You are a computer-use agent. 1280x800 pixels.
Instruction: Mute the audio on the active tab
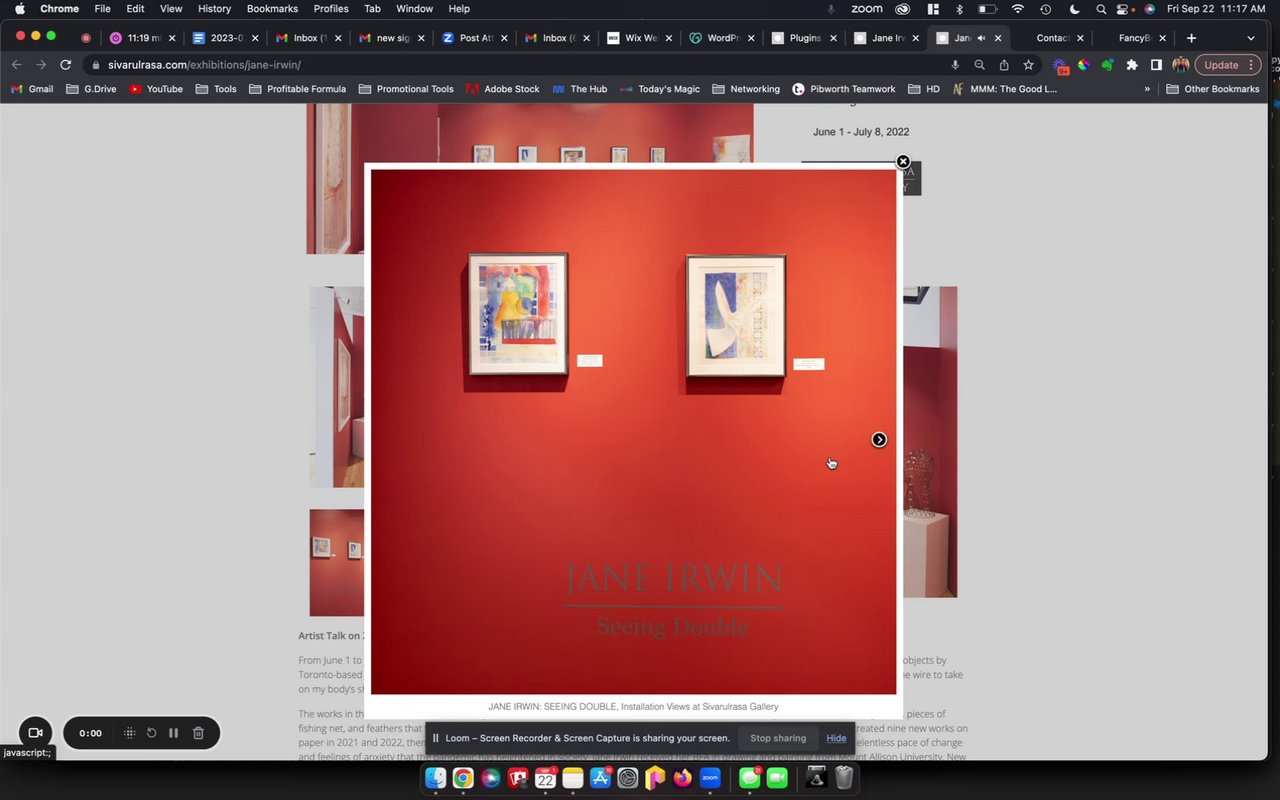tap(981, 38)
